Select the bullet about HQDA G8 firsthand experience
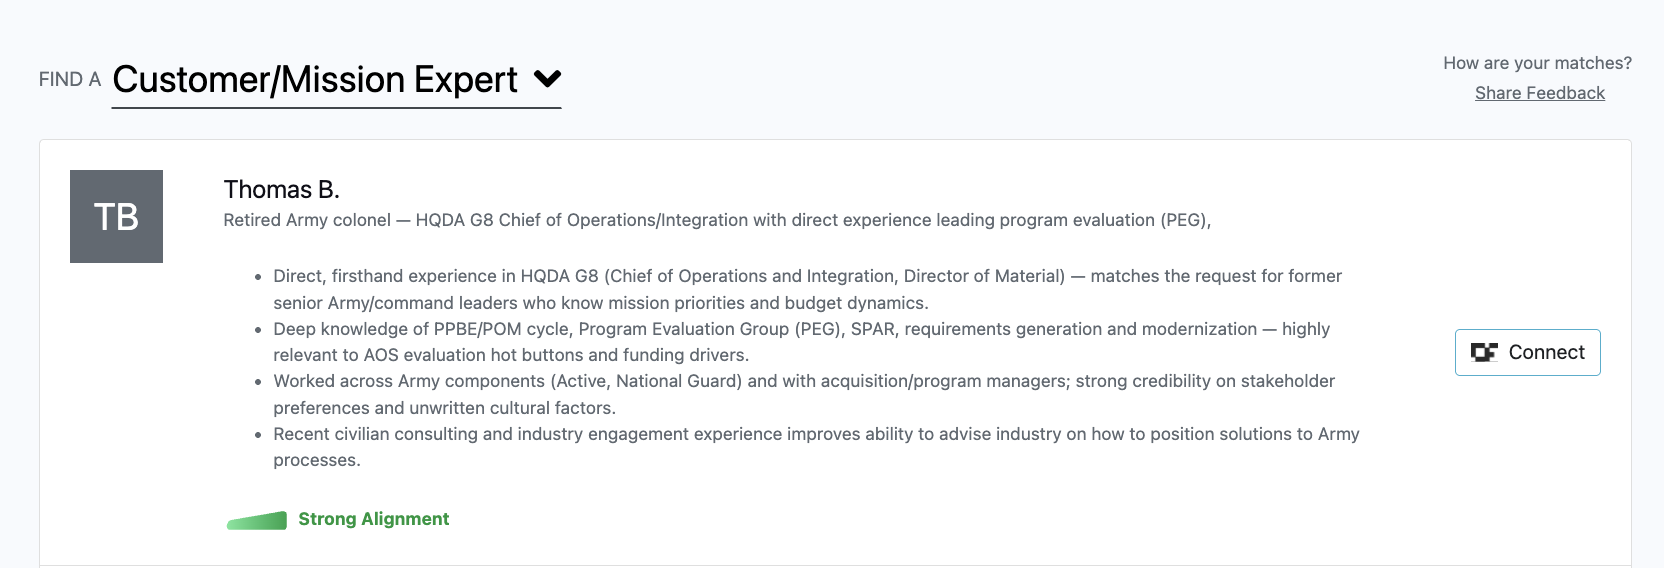Screen dimensions: 1664x568 [807, 289]
